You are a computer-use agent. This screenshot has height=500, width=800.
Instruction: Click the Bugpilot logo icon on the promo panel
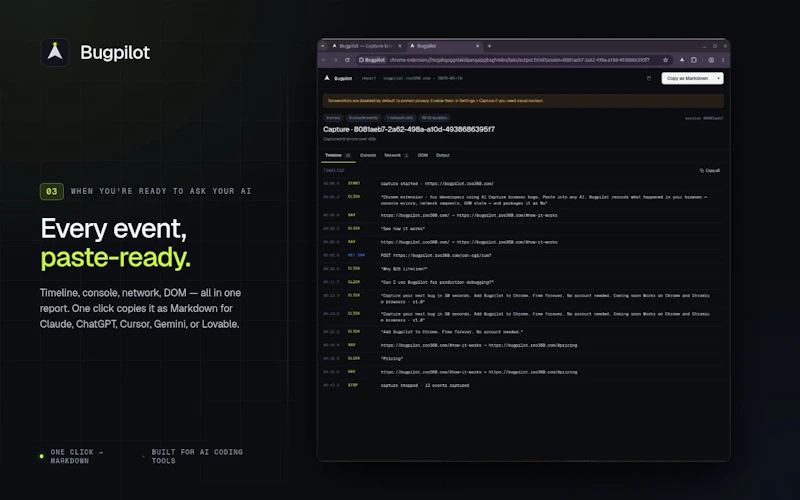[x=55, y=52]
